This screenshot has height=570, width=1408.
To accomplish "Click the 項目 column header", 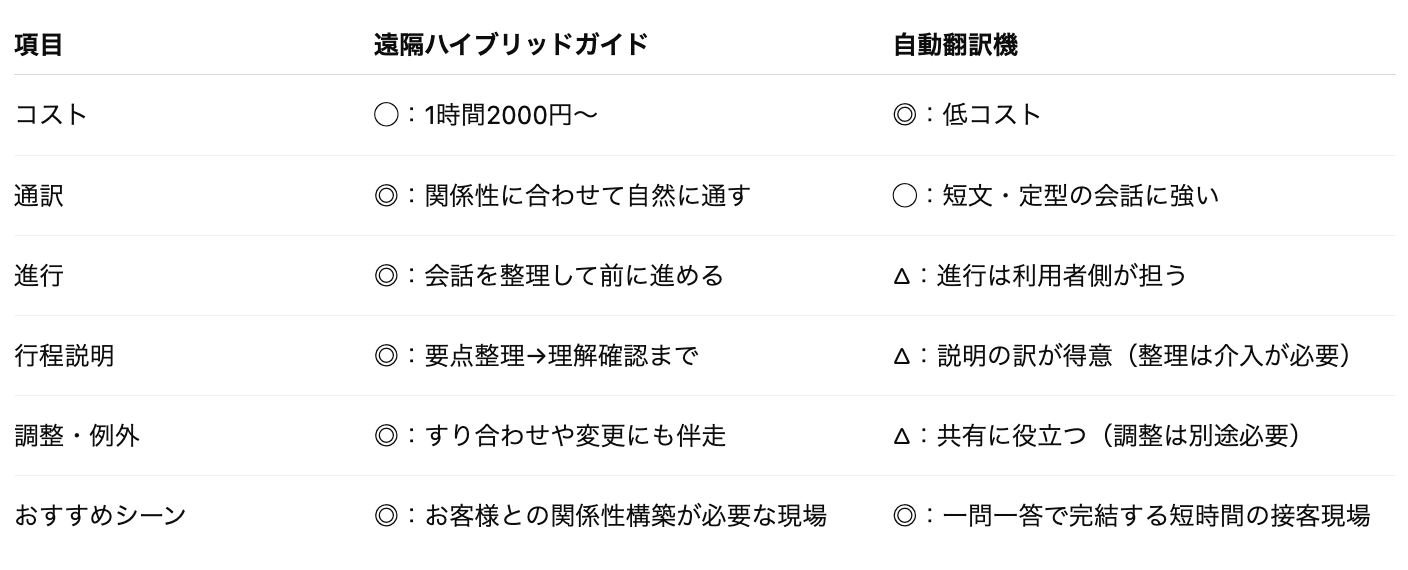I will (39, 46).
